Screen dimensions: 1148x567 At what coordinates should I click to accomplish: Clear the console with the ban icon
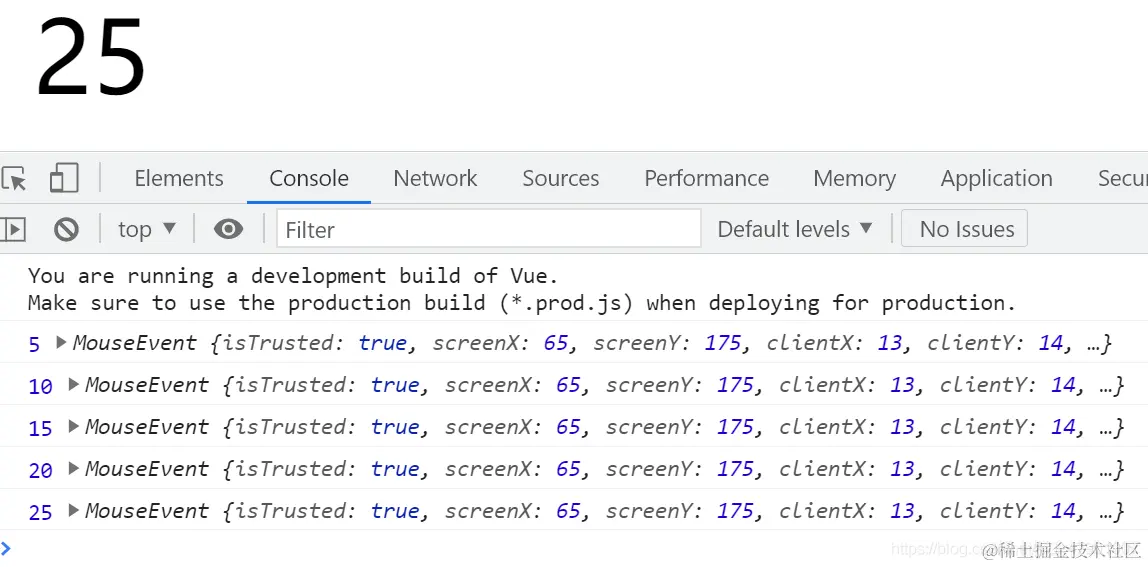click(x=66, y=229)
